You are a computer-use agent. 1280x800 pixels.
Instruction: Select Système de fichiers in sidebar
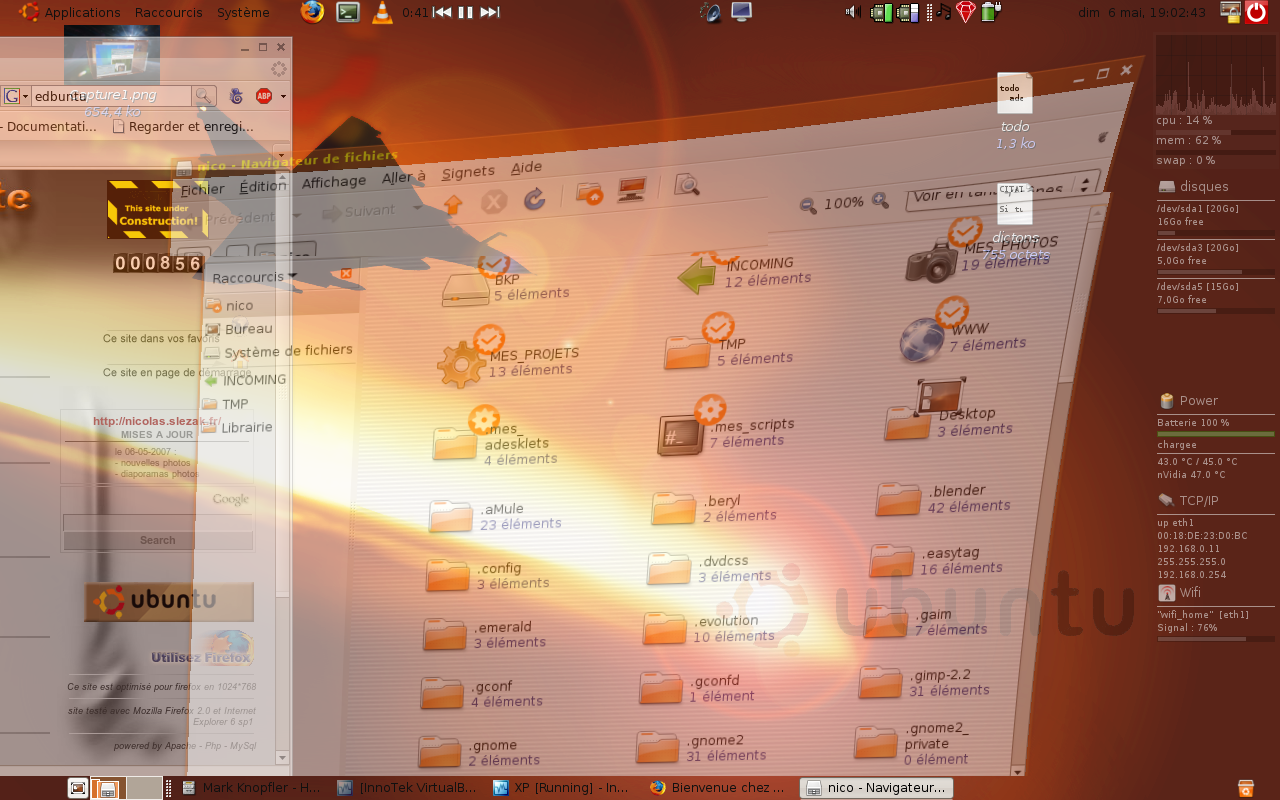pos(278,352)
